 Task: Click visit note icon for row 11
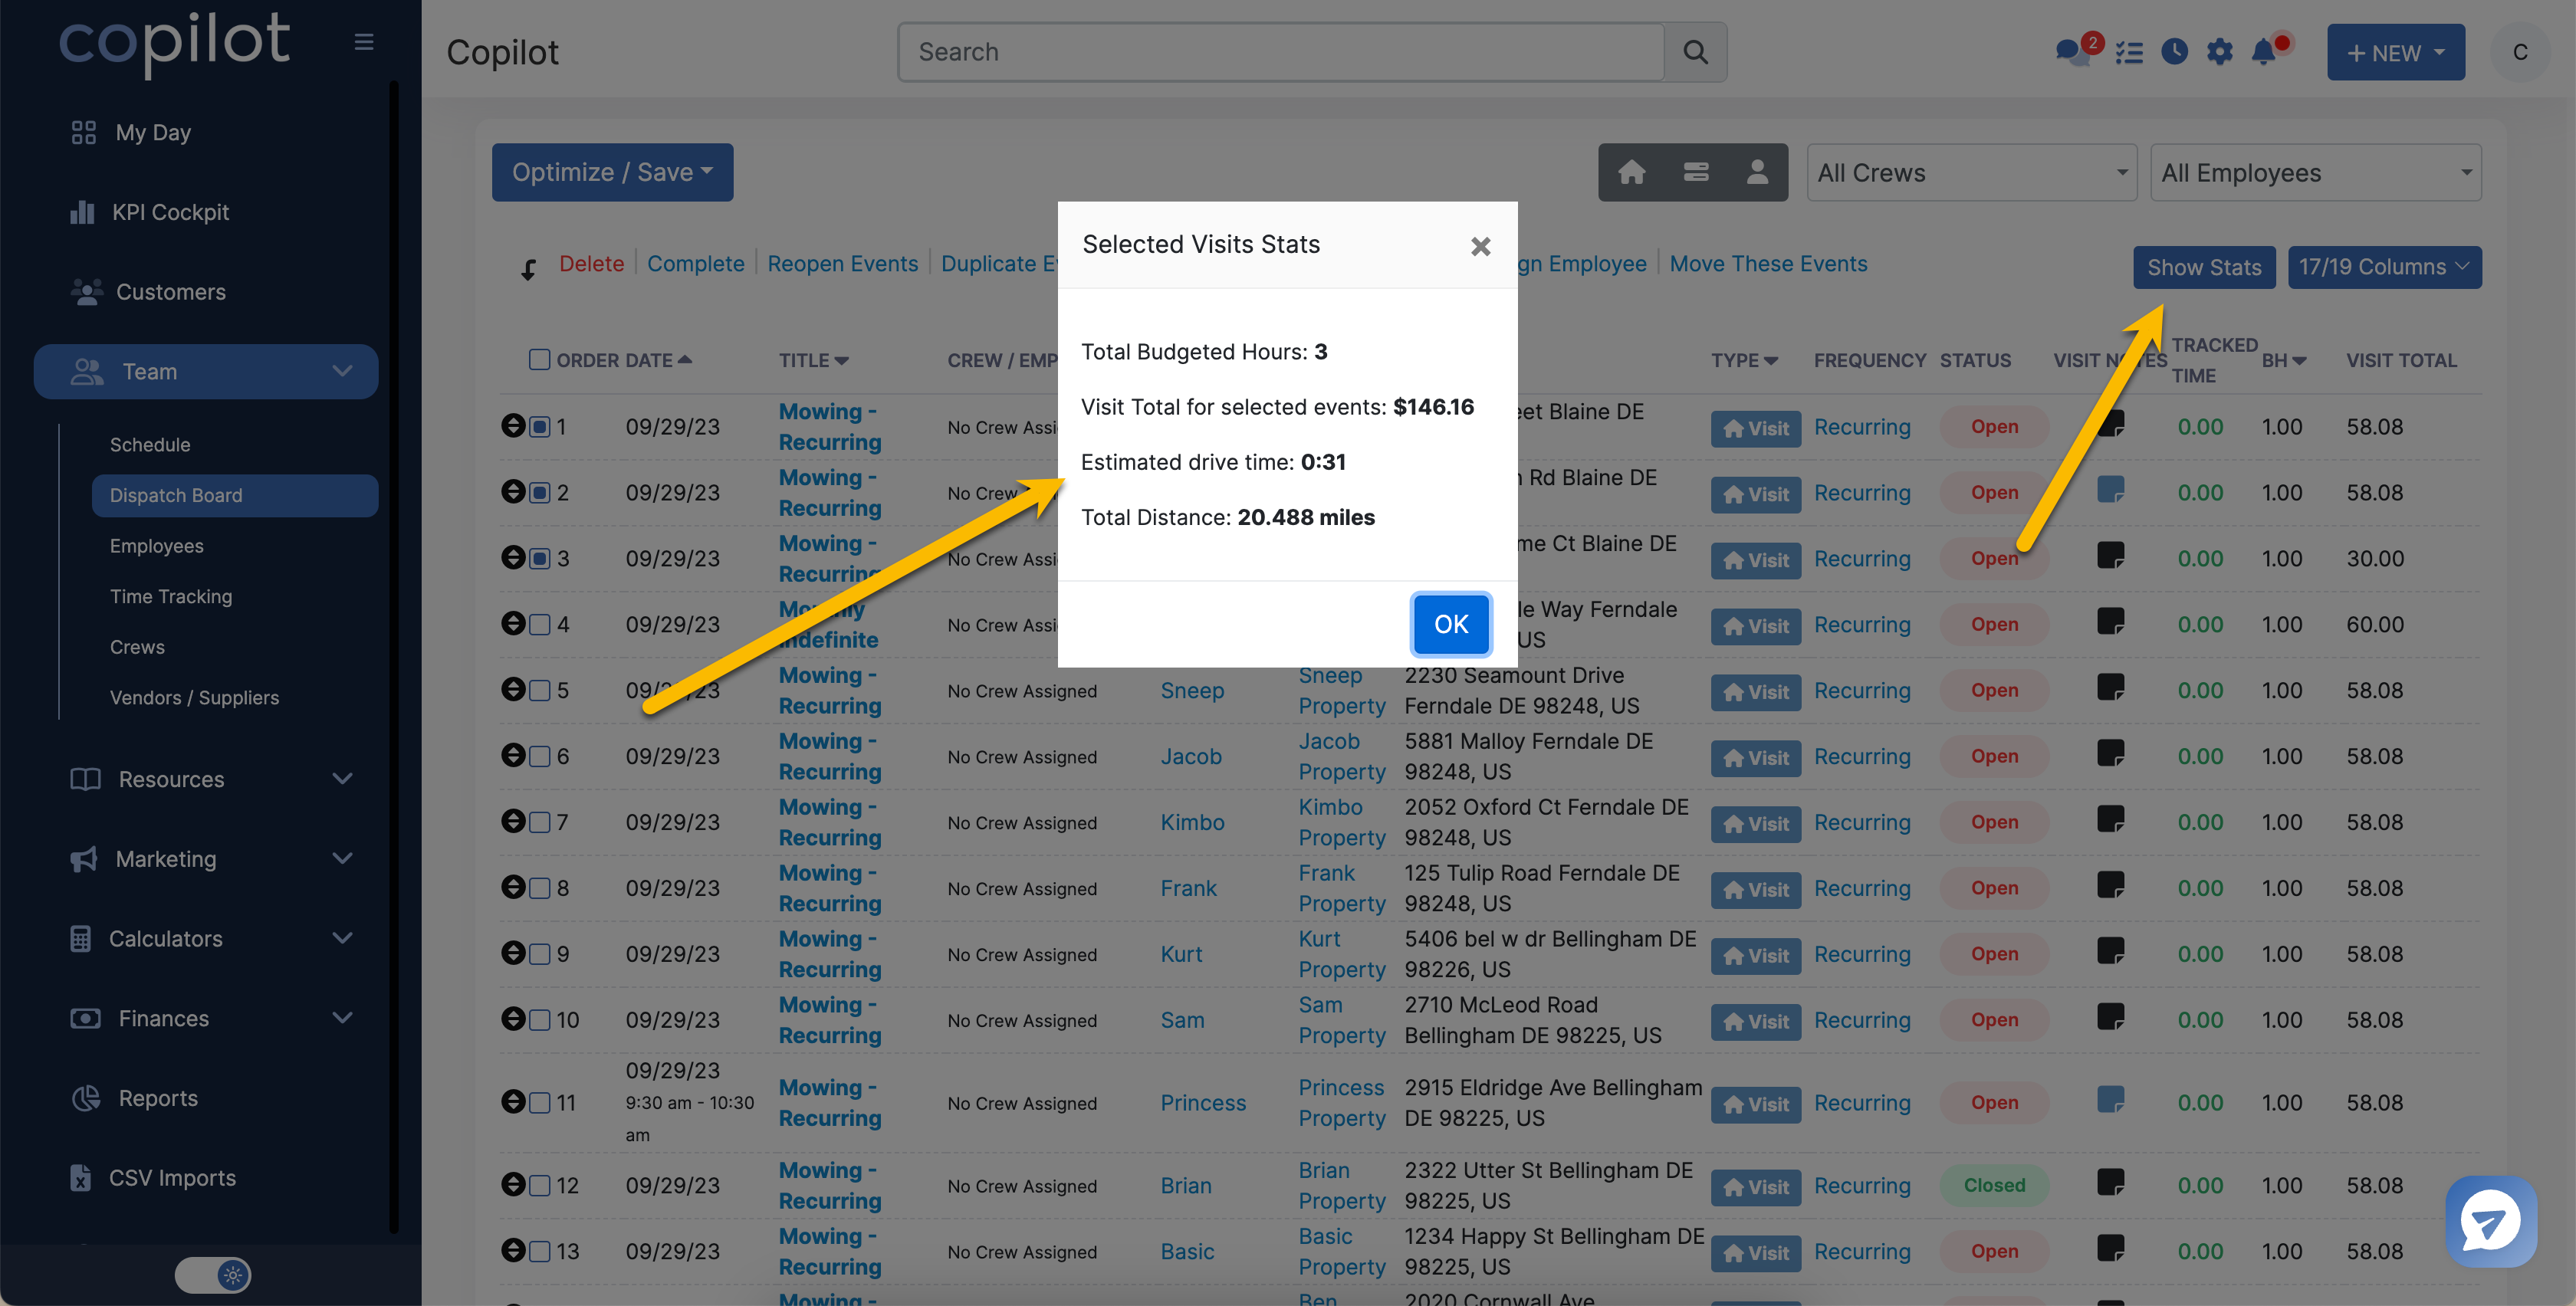(x=2110, y=1100)
